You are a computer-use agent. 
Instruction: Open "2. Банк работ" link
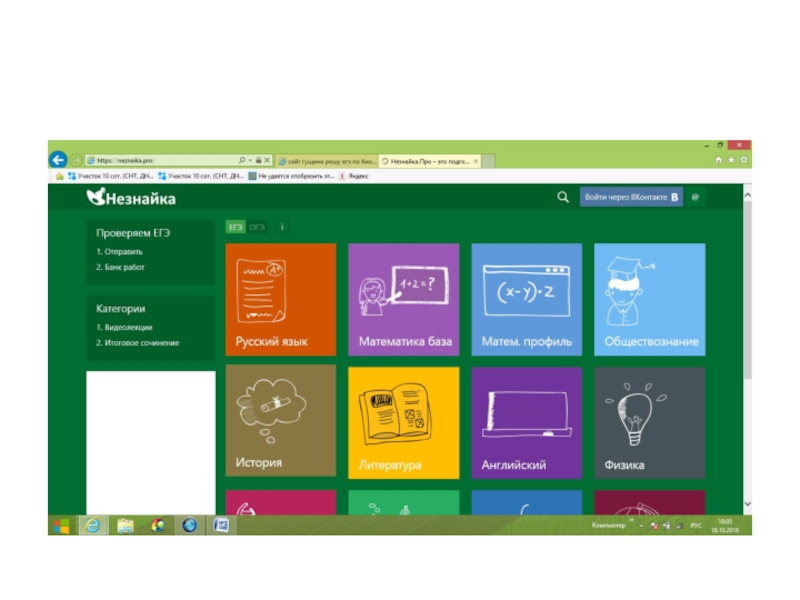point(120,267)
